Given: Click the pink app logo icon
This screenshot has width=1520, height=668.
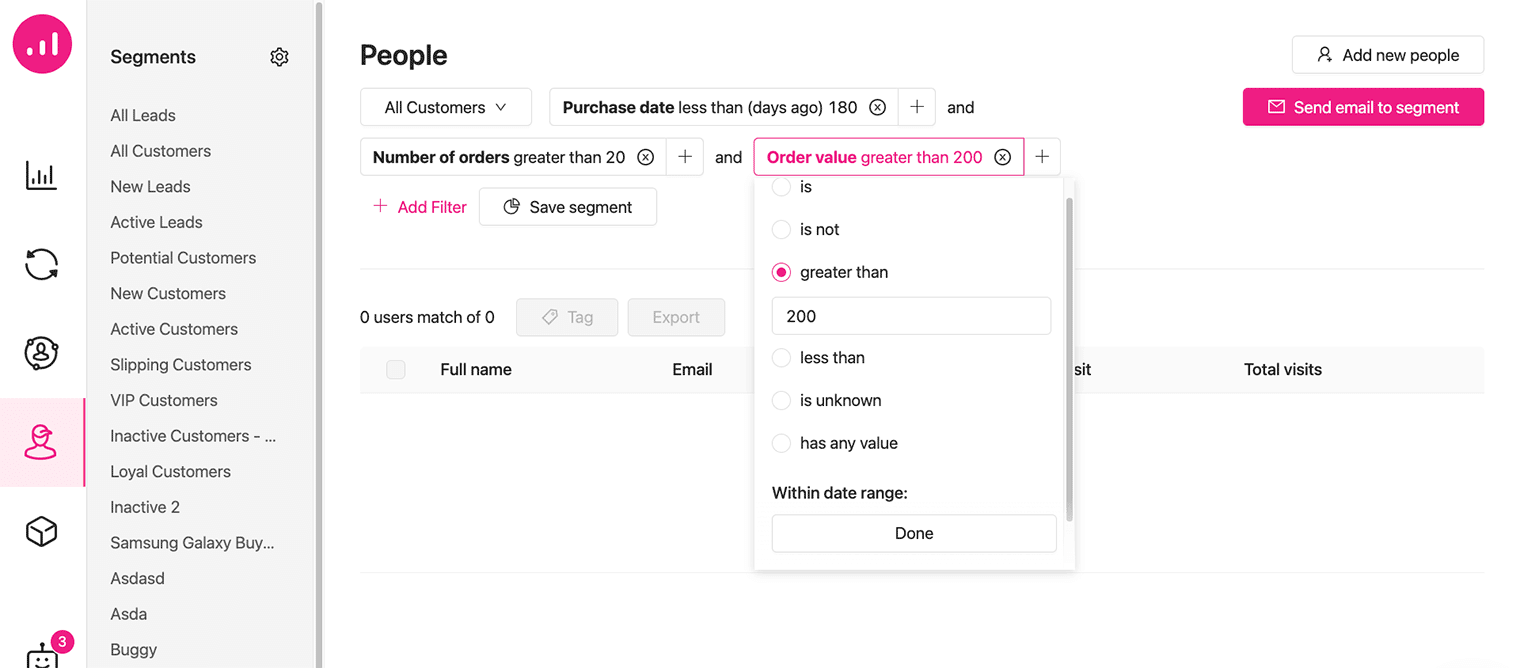Looking at the screenshot, I should tap(42, 43).
